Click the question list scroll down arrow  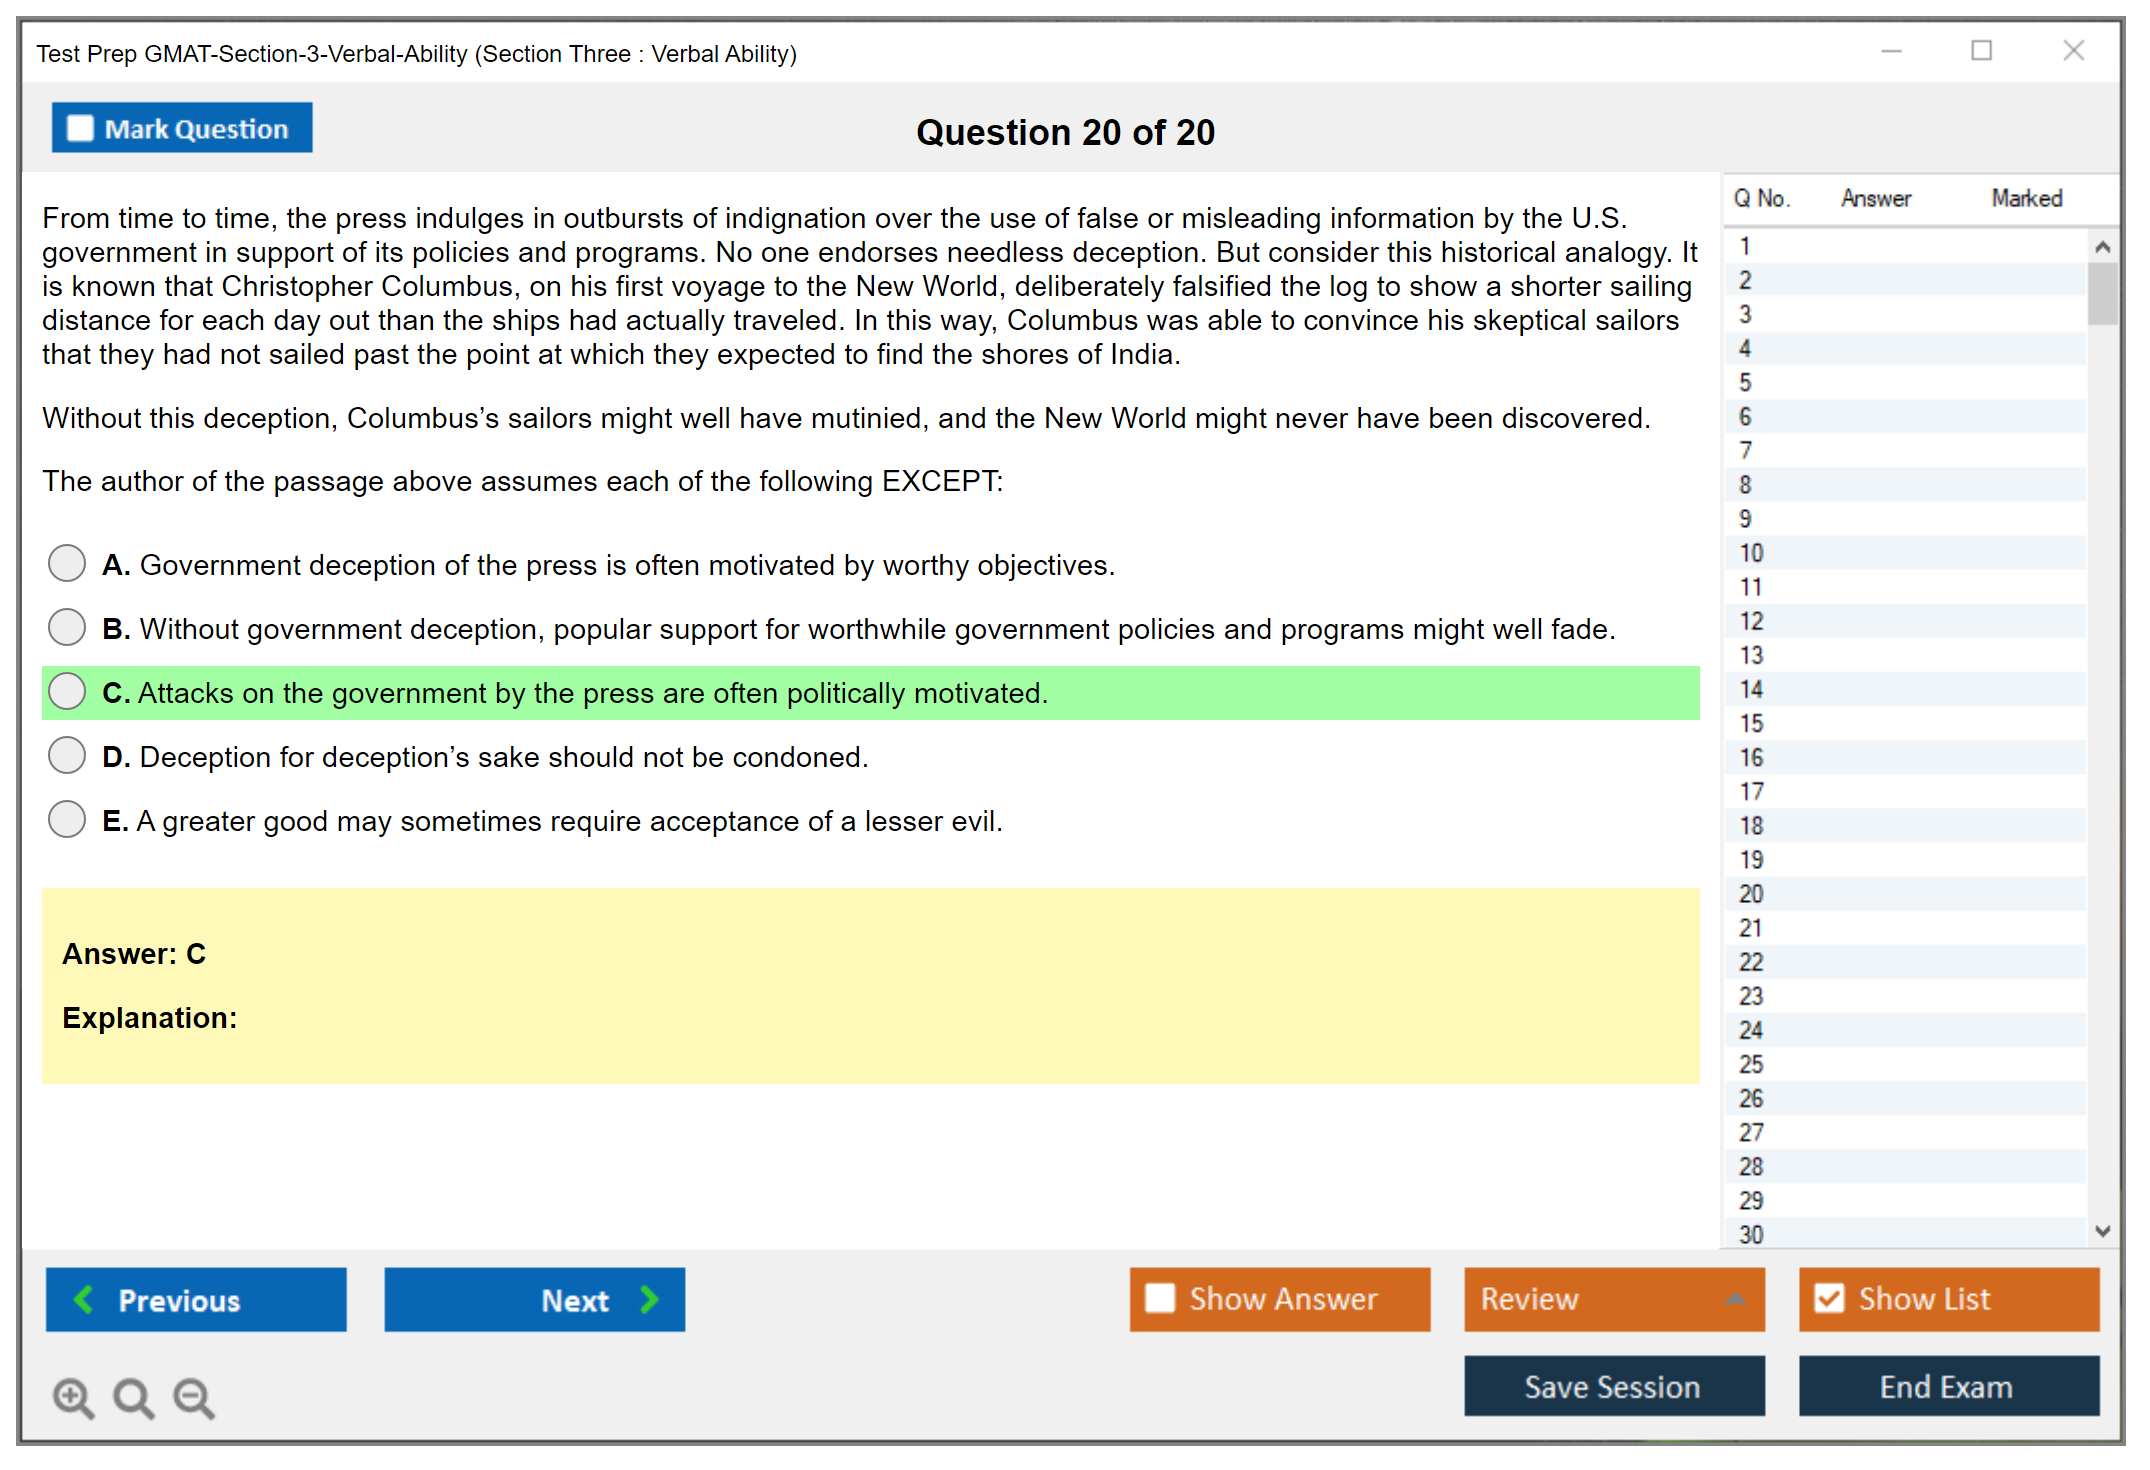2103,1231
